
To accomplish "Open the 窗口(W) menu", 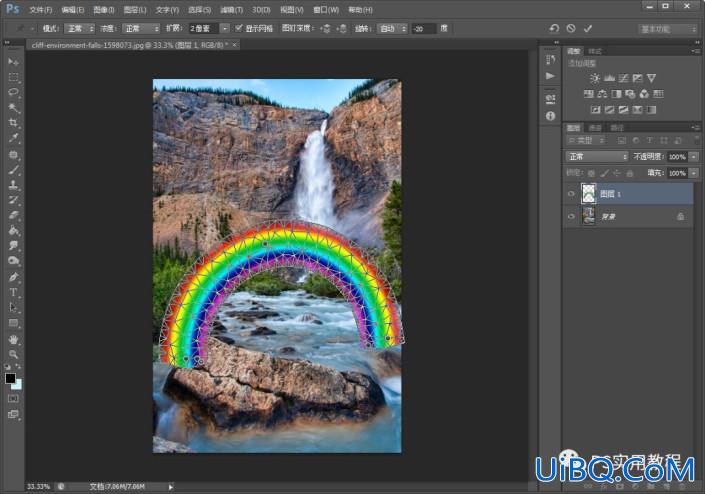I will point(326,9).
